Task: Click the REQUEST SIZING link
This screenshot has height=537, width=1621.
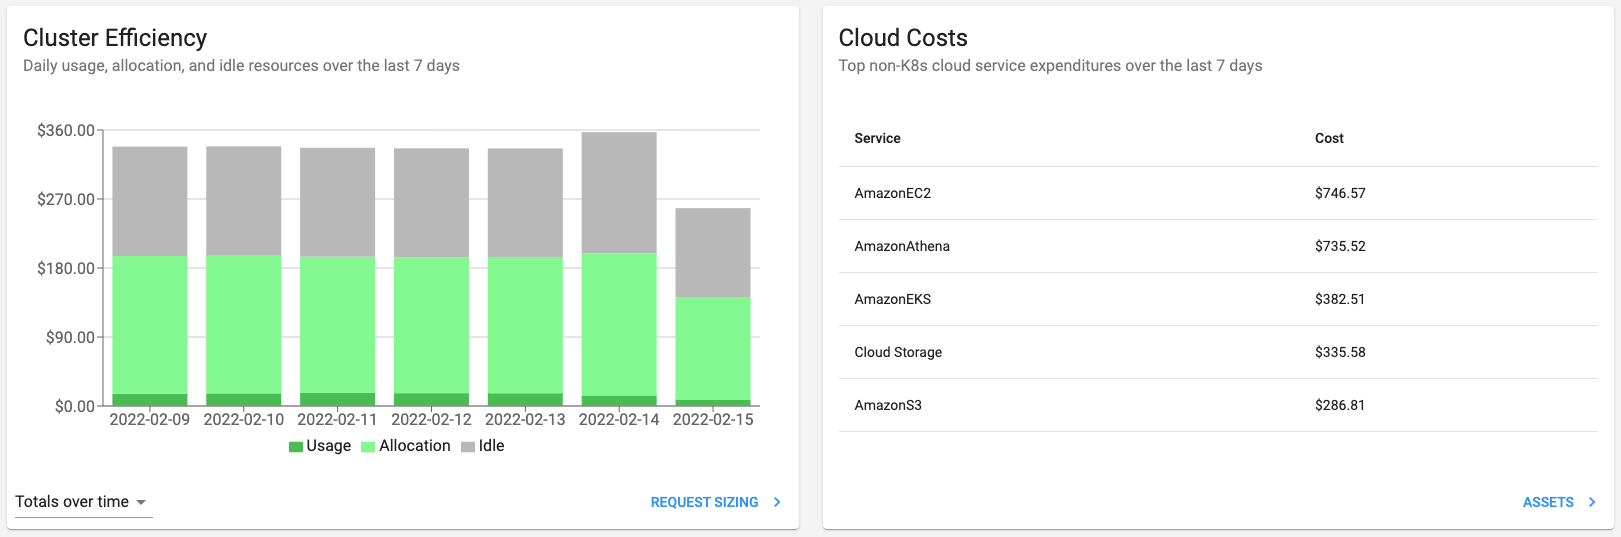Action: pos(704,502)
